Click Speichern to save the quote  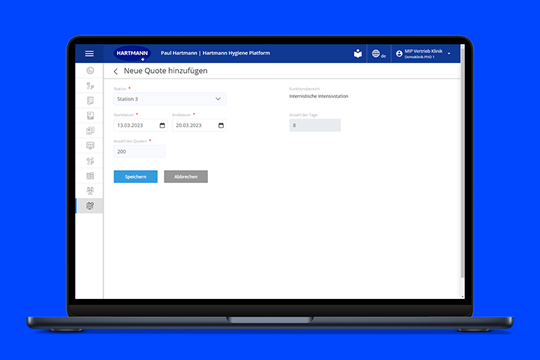point(136,177)
